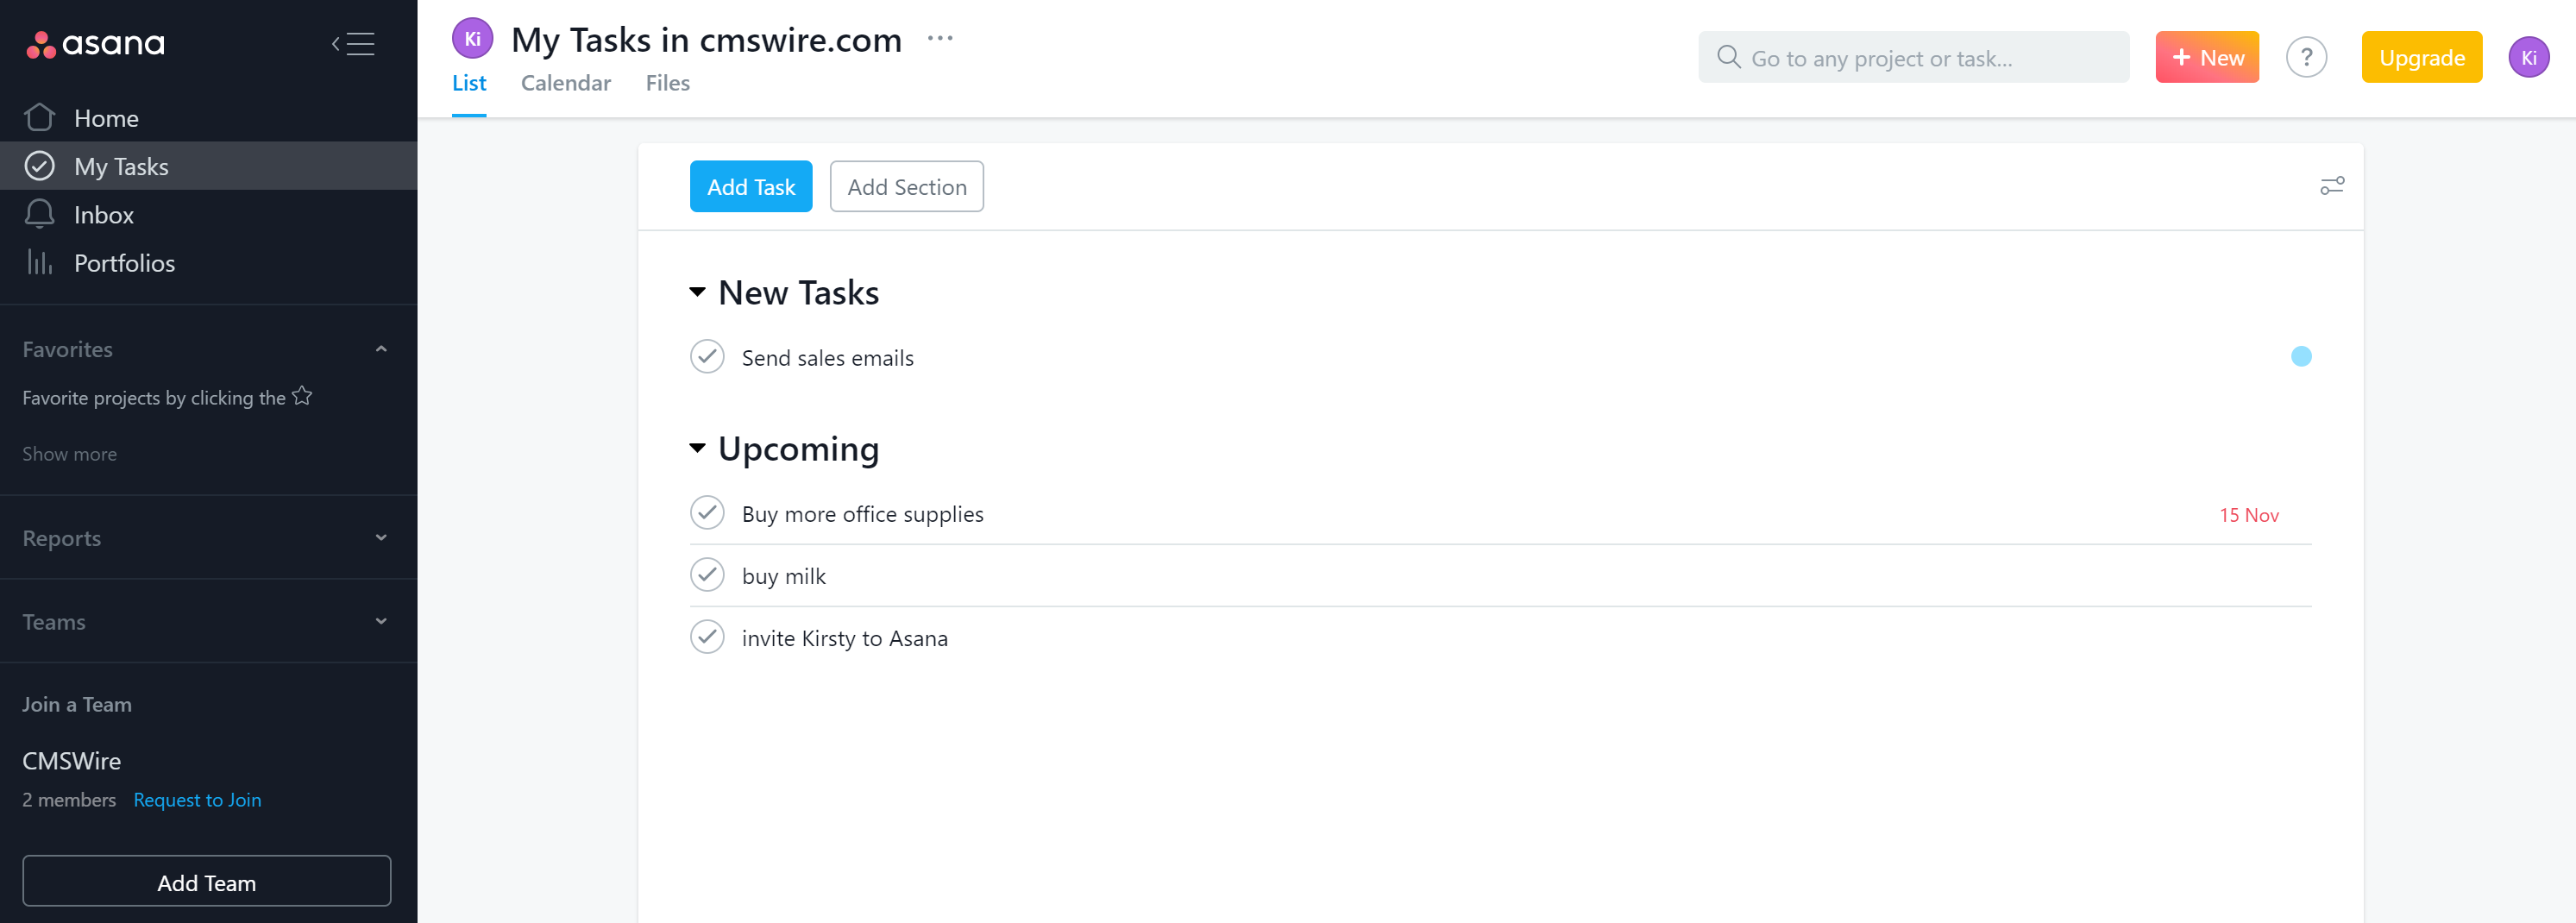This screenshot has height=923, width=2576.
Task: Collapse the New Tasks section
Action: pos(697,292)
